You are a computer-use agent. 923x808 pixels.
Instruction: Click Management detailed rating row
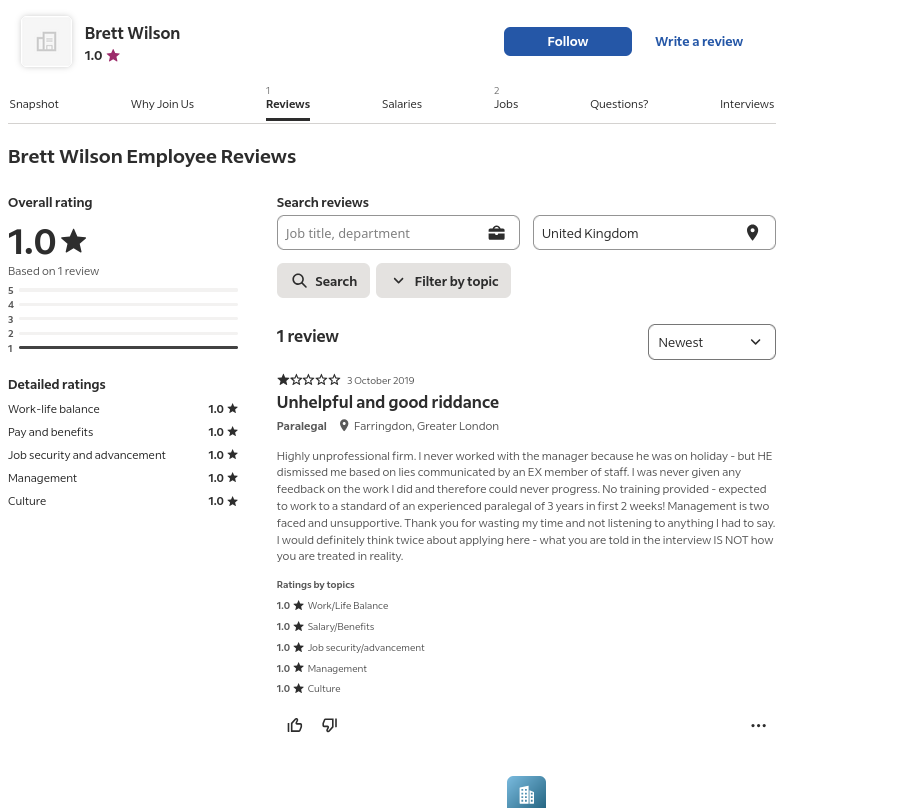[123, 478]
